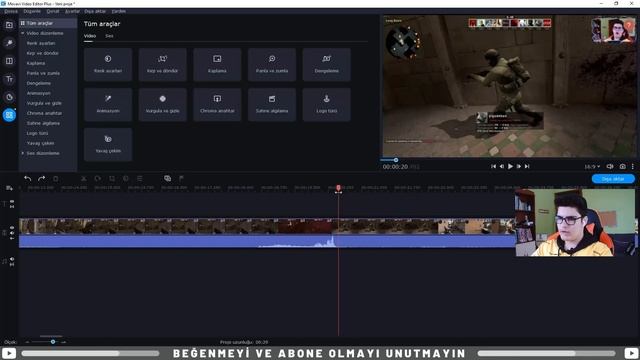Mute the video track audio
This screenshot has width=640, height=360.
click(x=12, y=233)
